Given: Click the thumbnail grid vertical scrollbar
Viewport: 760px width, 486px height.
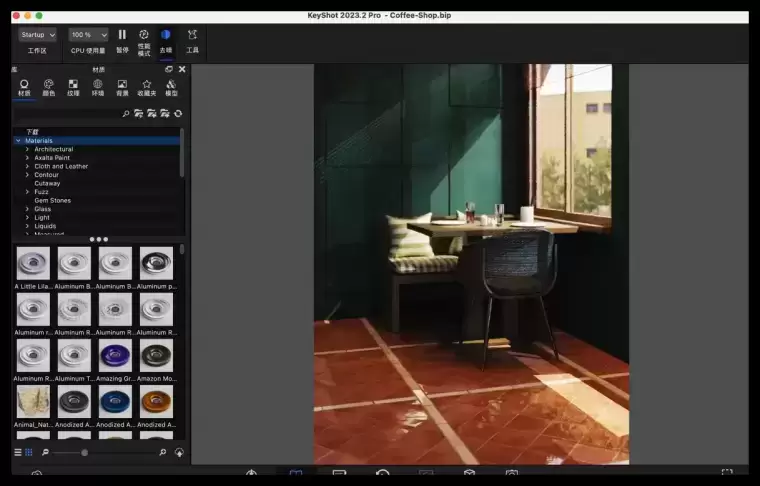Looking at the screenshot, I should (x=182, y=249).
